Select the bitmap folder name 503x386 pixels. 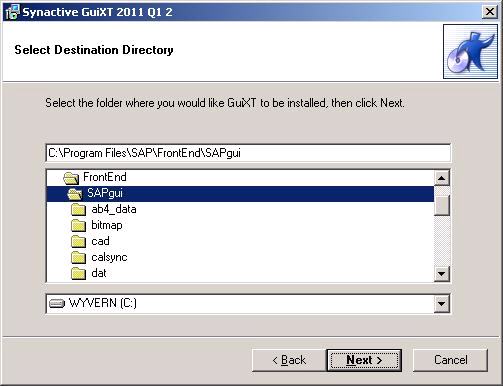(107, 225)
